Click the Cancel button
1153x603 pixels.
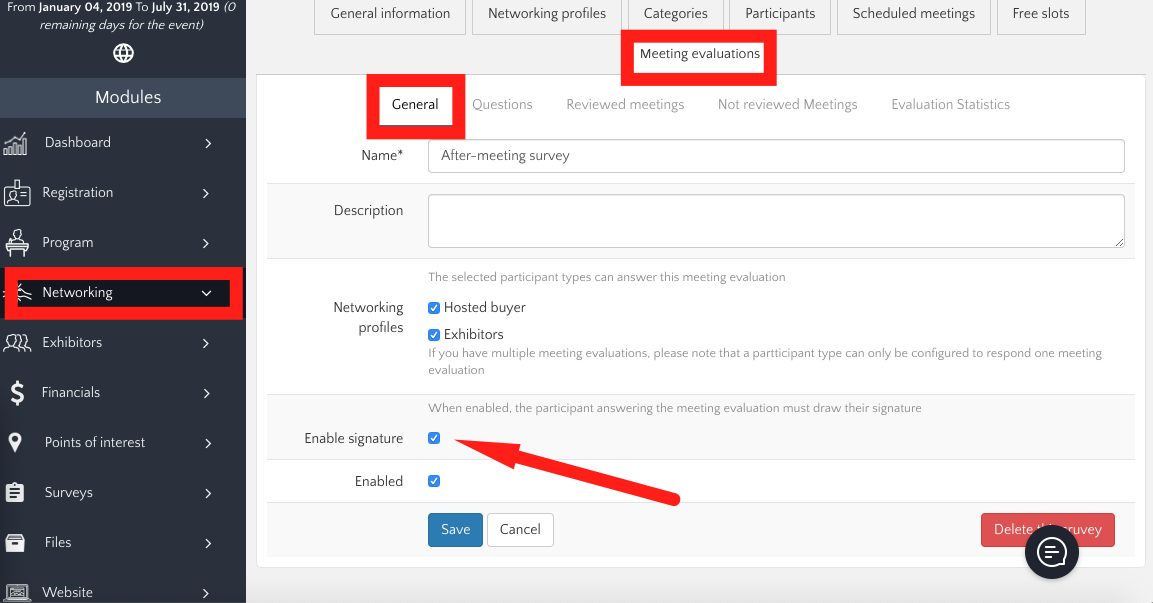click(520, 530)
